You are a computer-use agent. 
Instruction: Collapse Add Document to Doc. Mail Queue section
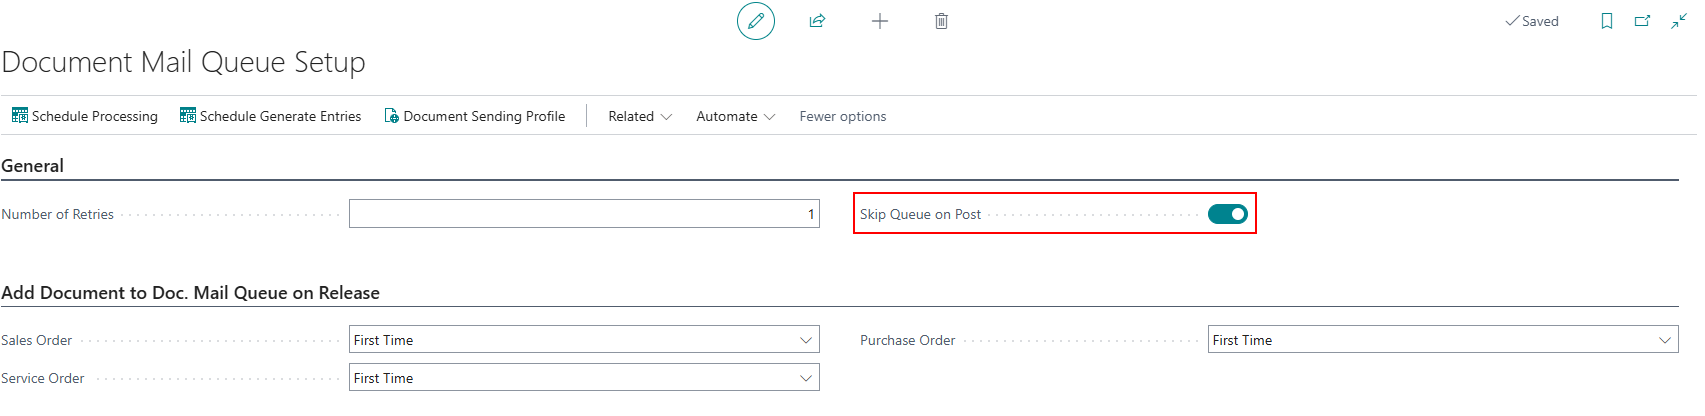click(x=191, y=293)
